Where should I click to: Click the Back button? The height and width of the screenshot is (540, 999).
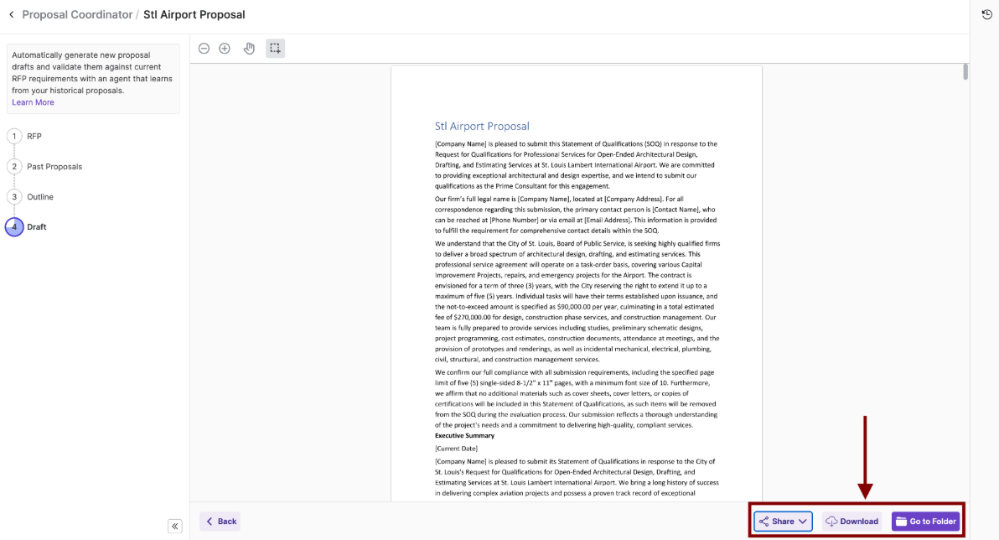coord(220,522)
